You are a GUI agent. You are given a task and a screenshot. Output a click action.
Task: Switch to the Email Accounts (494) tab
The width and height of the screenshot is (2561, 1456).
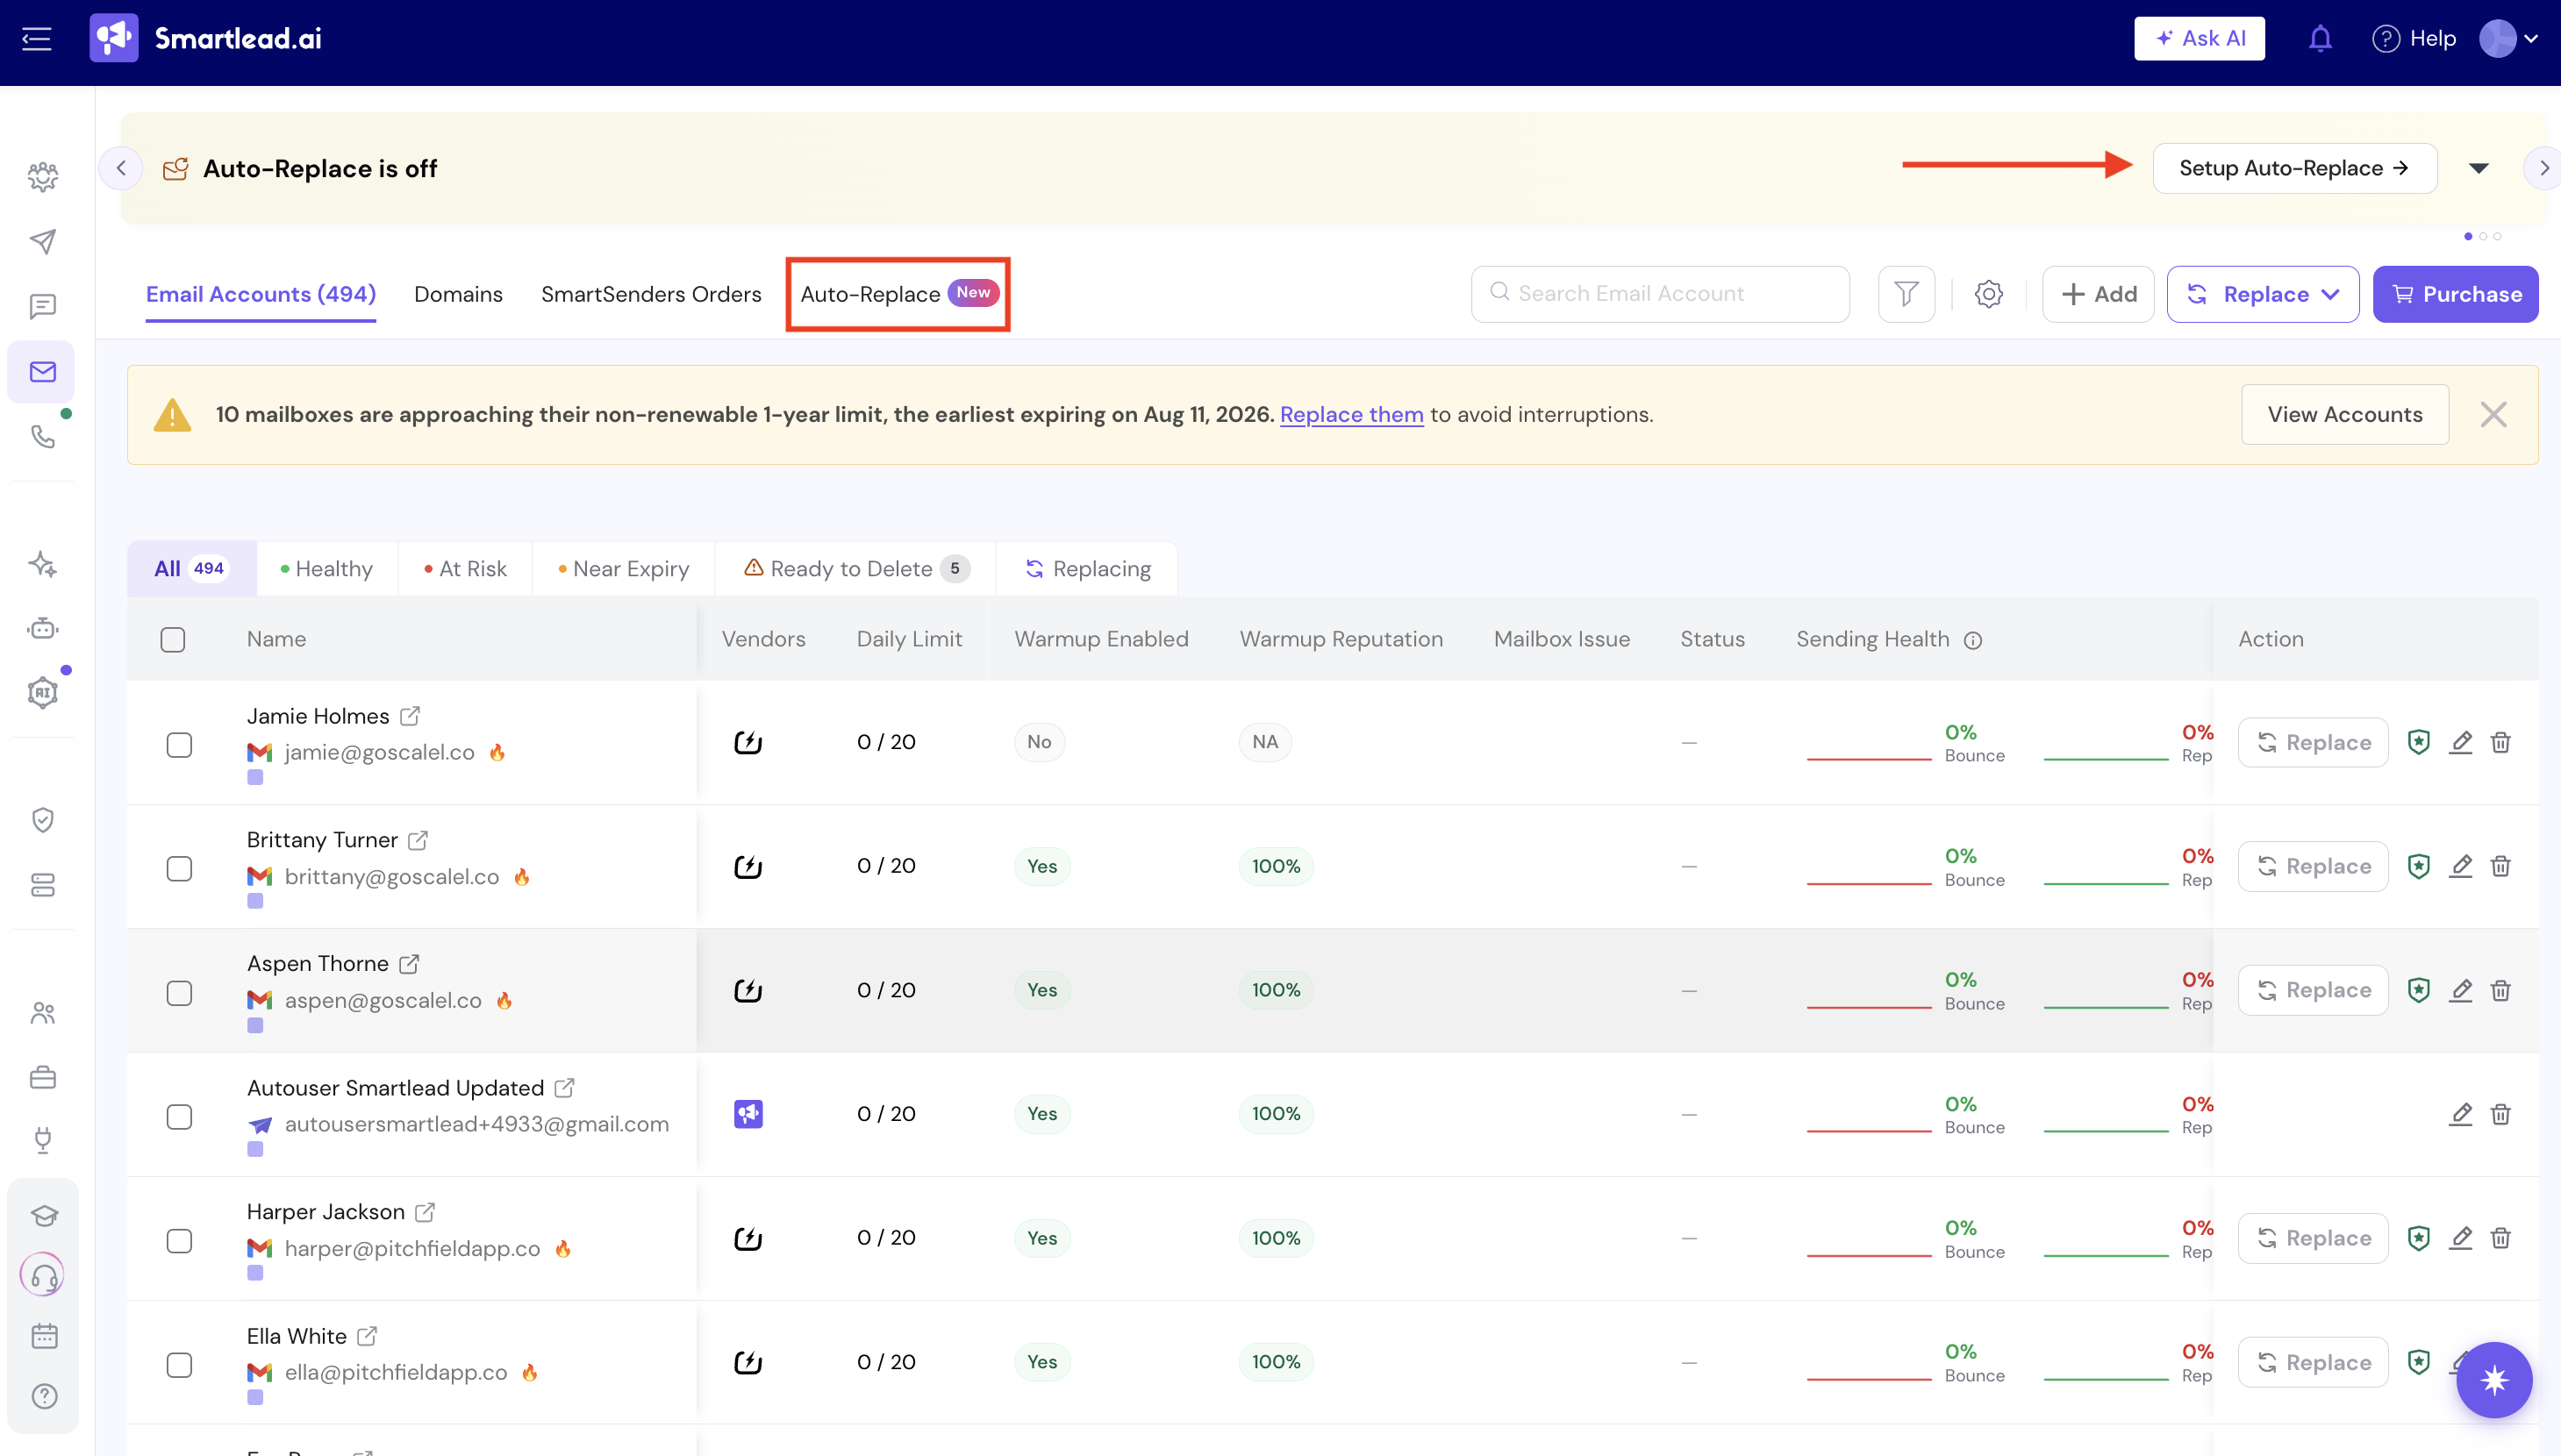261,294
